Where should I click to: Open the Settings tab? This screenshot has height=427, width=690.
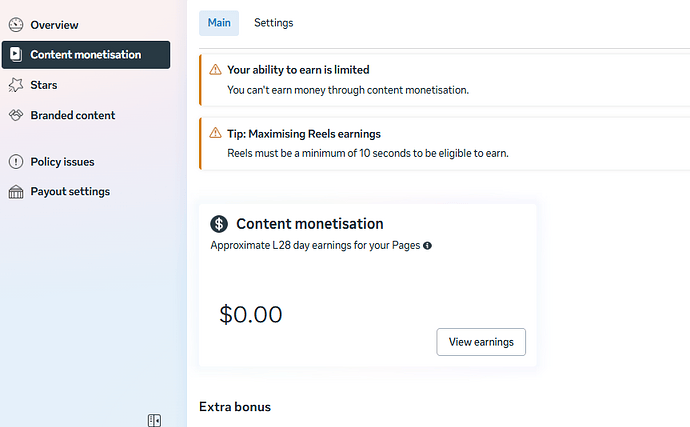click(x=273, y=22)
